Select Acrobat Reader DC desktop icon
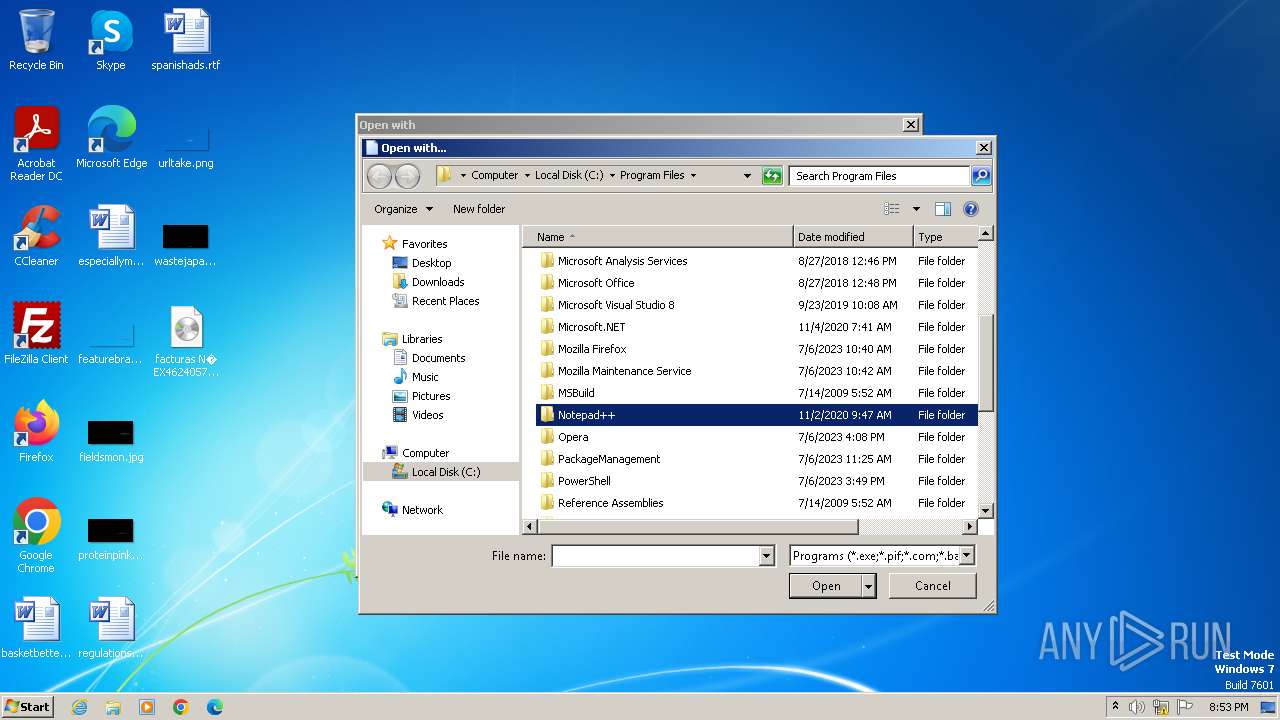Viewport: 1280px width, 720px height. [x=36, y=144]
